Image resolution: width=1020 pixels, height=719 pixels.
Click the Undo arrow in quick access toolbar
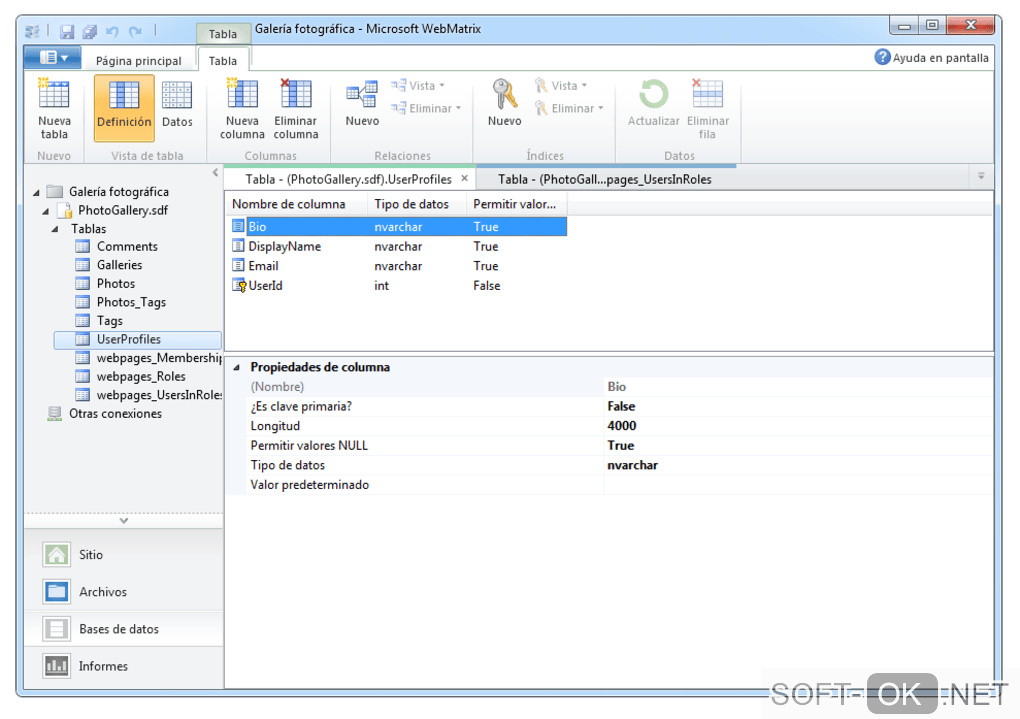pyautogui.click(x=112, y=31)
